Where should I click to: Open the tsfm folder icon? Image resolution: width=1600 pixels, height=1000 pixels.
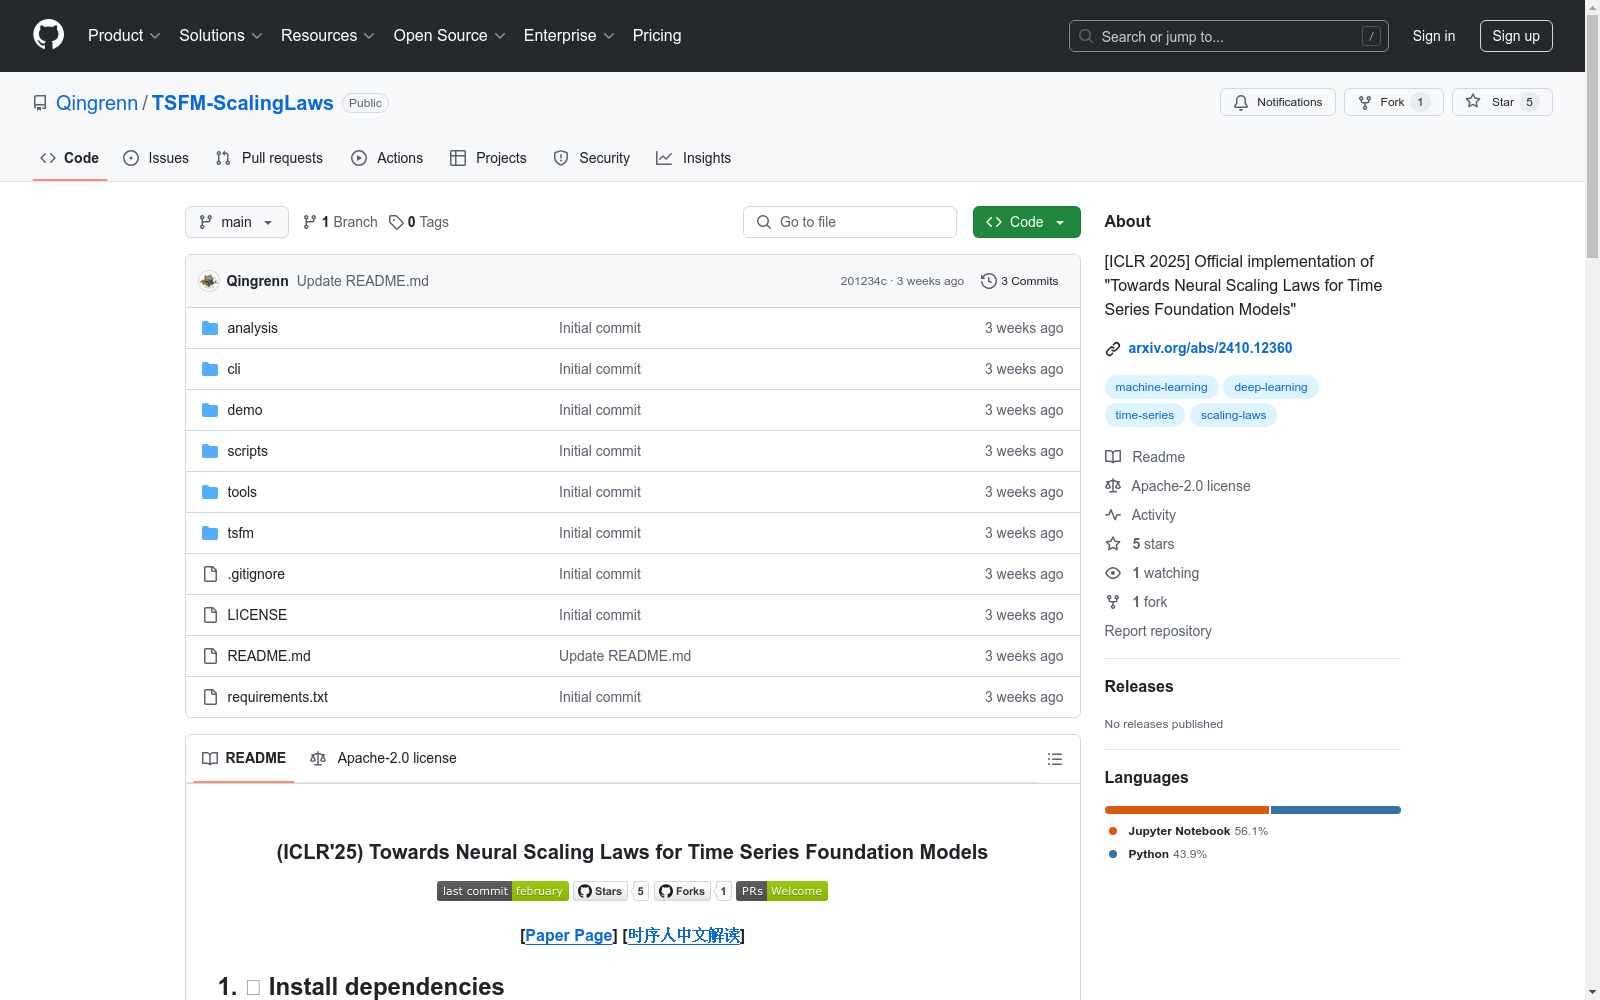point(210,533)
